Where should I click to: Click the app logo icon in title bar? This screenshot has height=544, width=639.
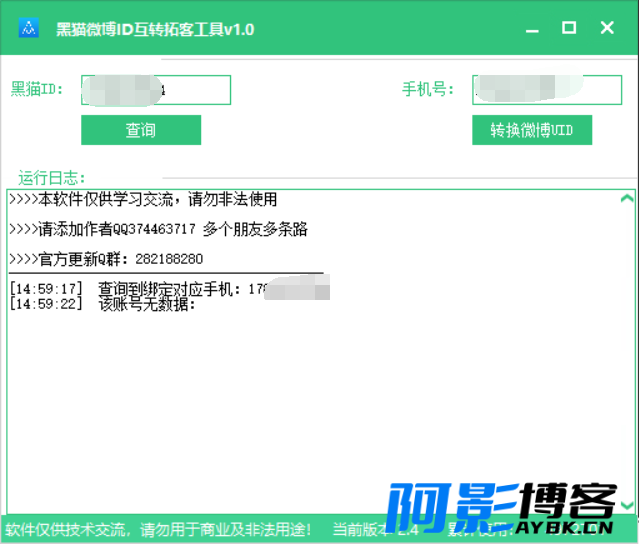(29, 28)
